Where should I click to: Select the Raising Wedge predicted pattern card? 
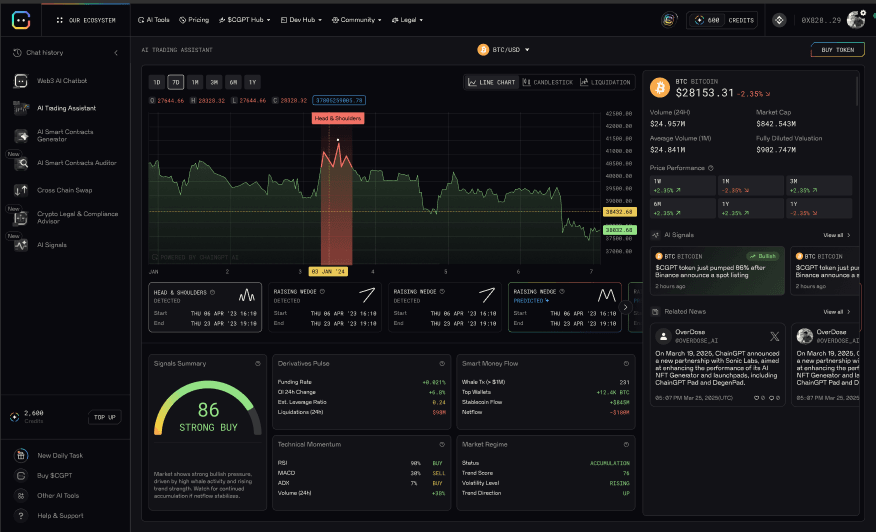565,307
